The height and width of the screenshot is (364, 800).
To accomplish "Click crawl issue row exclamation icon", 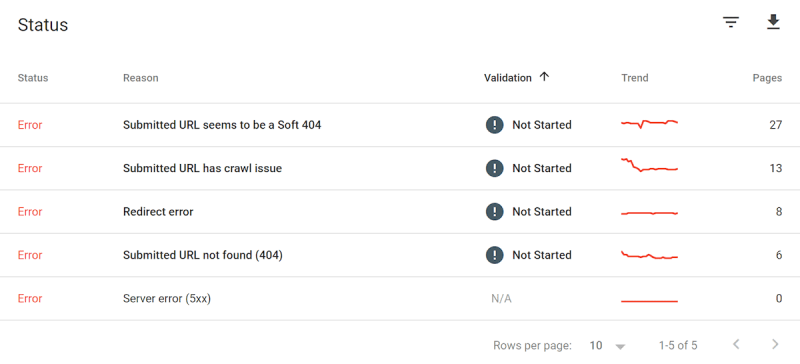I will pyautogui.click(x=494, y=168).
